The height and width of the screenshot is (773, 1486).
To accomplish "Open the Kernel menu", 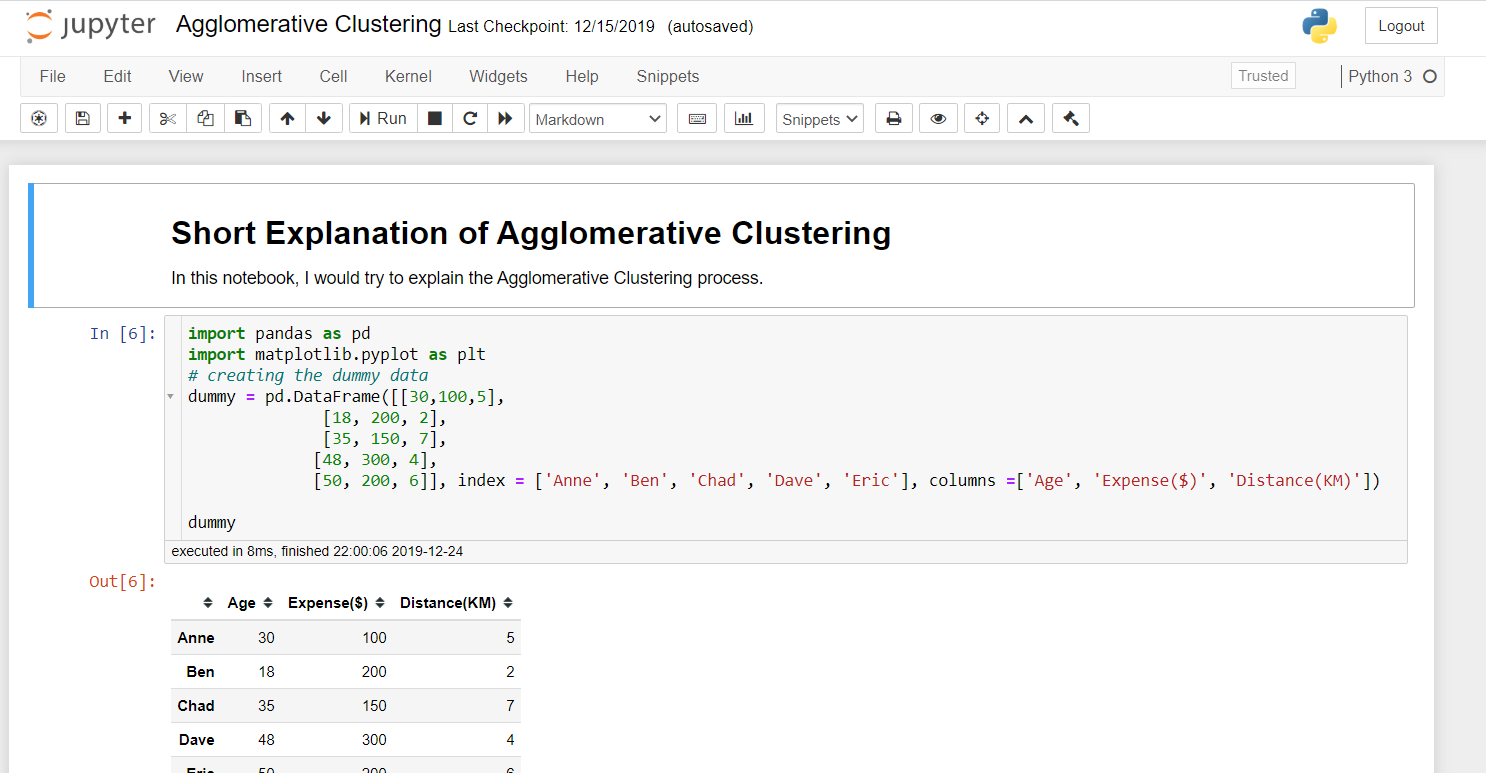I will (x=408, y=76).
